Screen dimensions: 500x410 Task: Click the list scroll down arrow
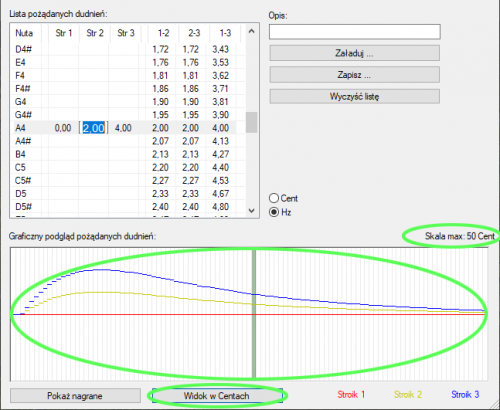(252, 211)
